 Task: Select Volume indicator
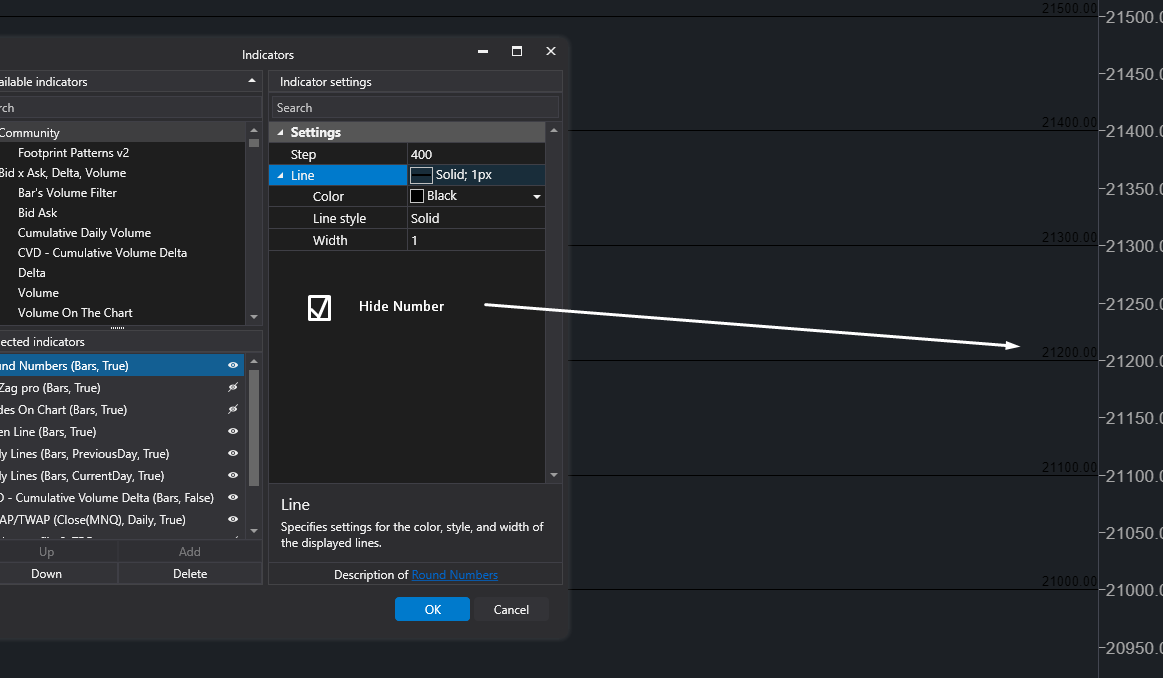click(39, 293)
